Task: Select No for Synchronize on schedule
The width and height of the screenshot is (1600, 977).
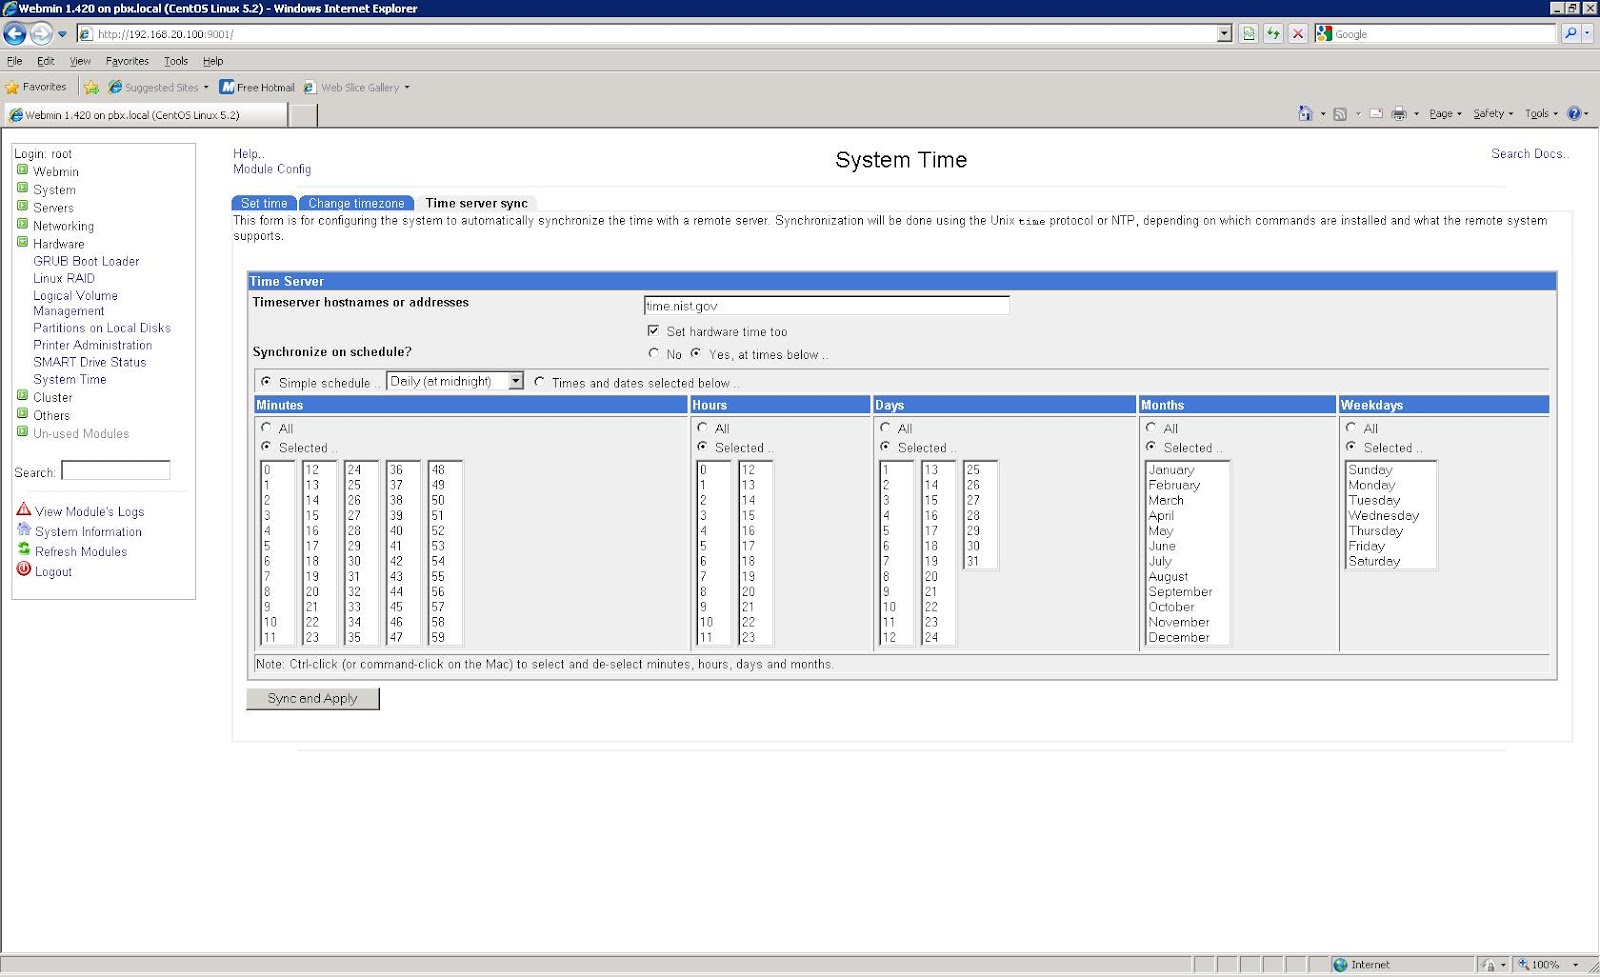Action: 653,353
